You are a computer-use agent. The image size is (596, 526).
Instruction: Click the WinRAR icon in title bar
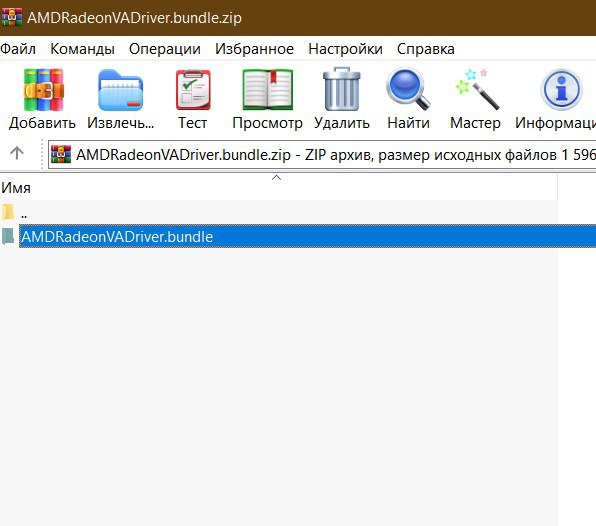(12, 17)
